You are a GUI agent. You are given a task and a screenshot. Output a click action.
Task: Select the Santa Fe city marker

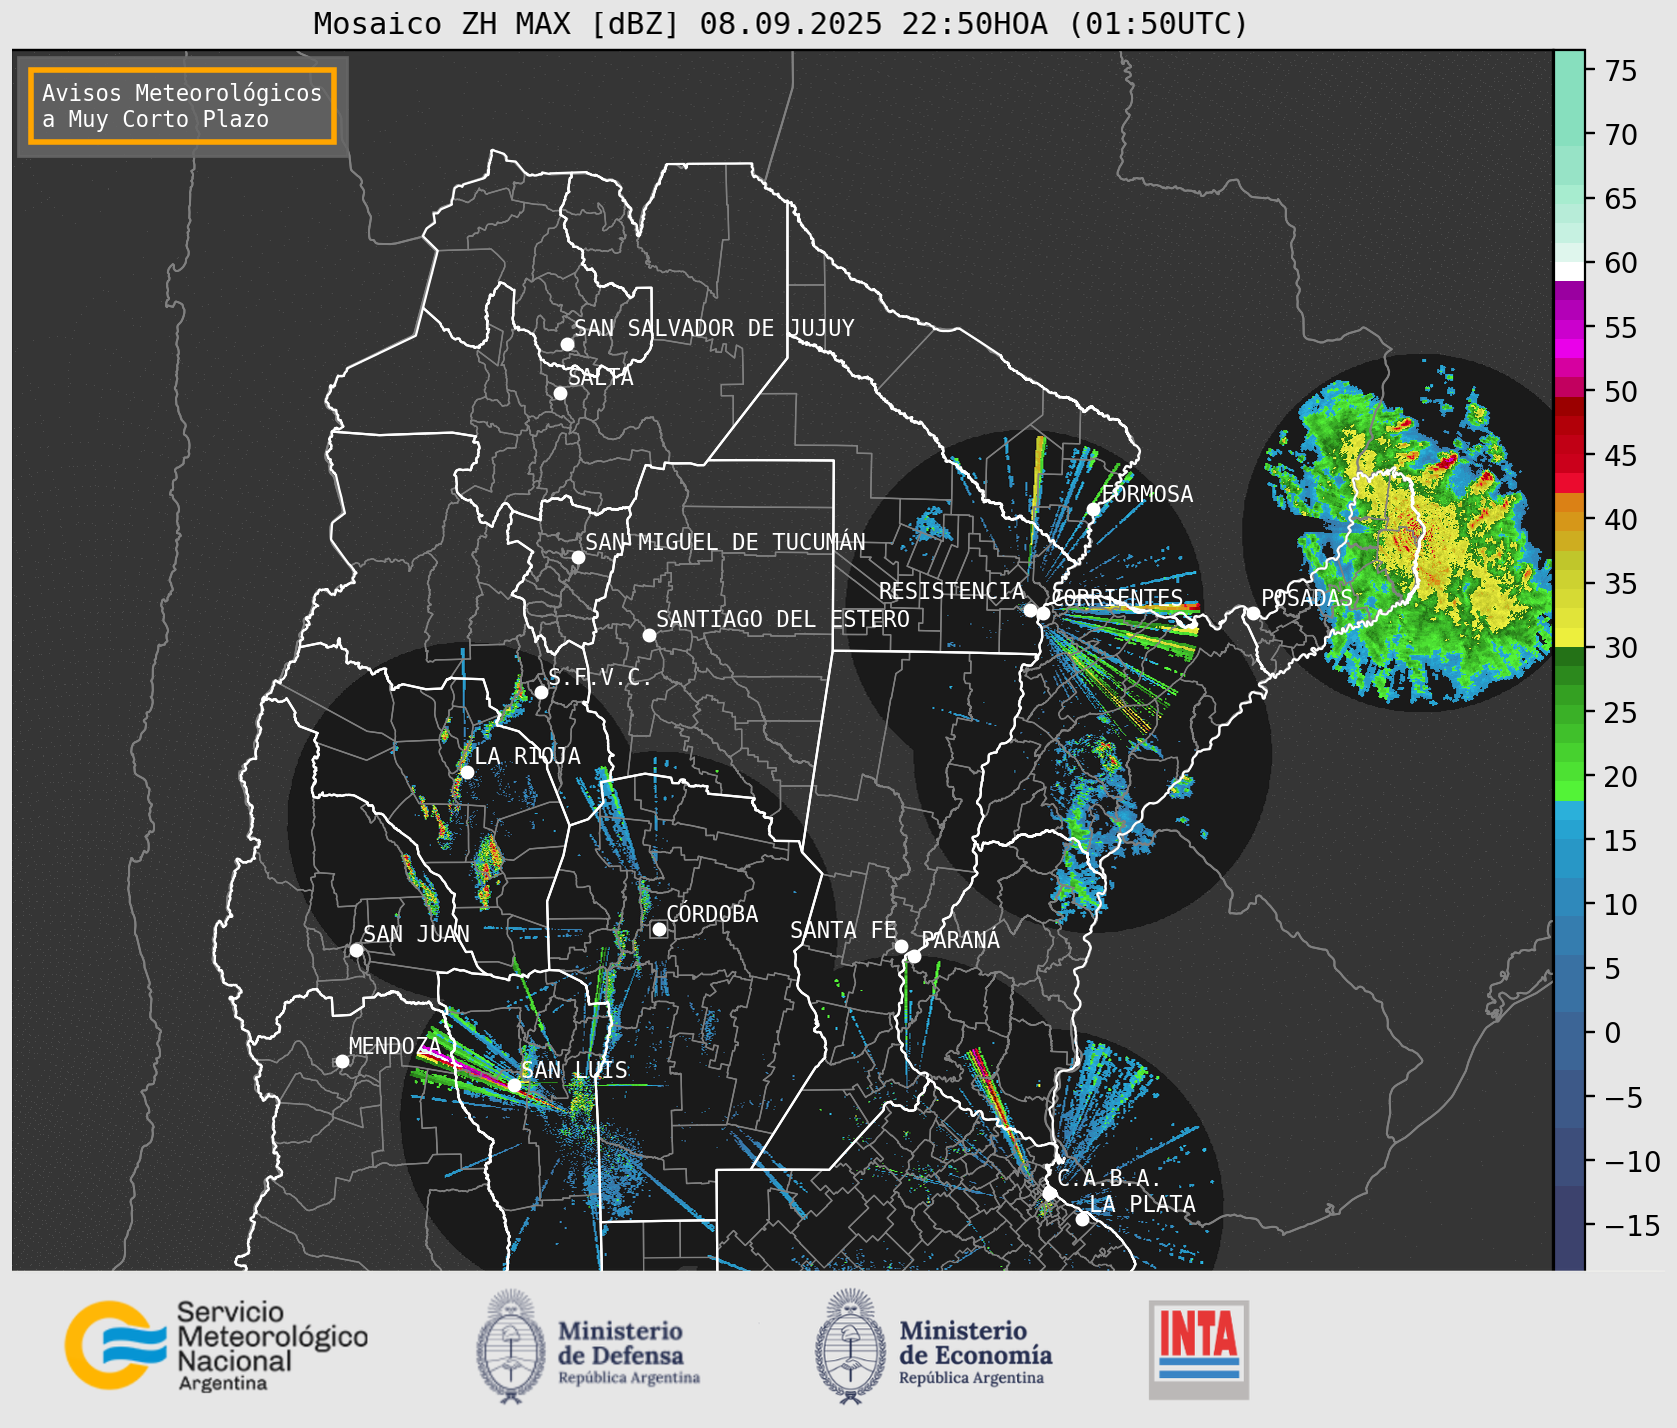tap(901, 946)
